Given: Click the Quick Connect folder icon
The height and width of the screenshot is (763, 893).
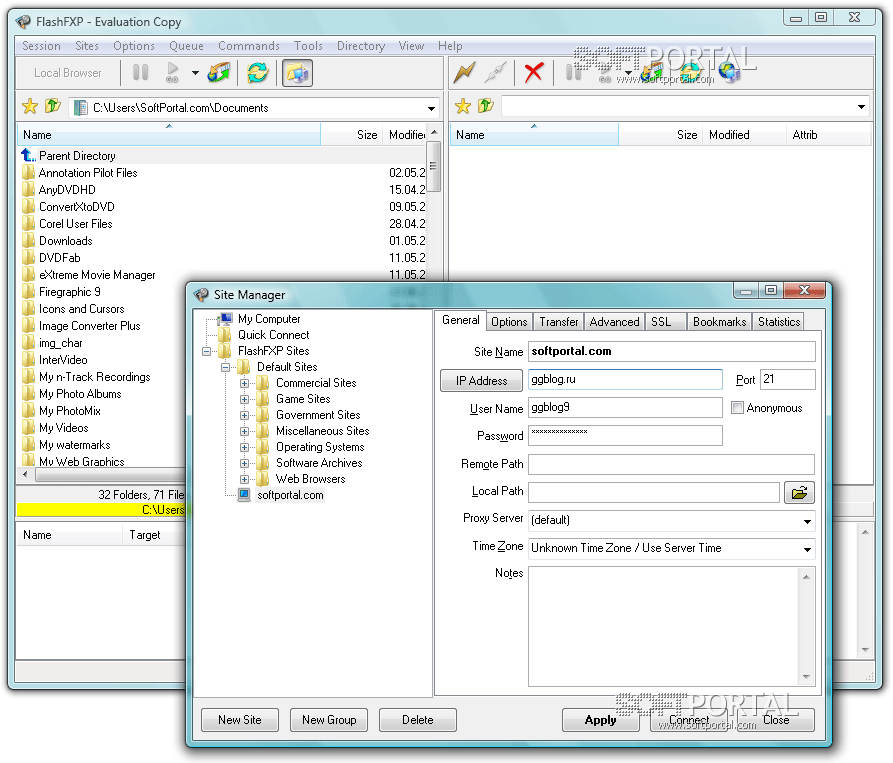Looking at the screenshot, I should [x=225, y=335].
